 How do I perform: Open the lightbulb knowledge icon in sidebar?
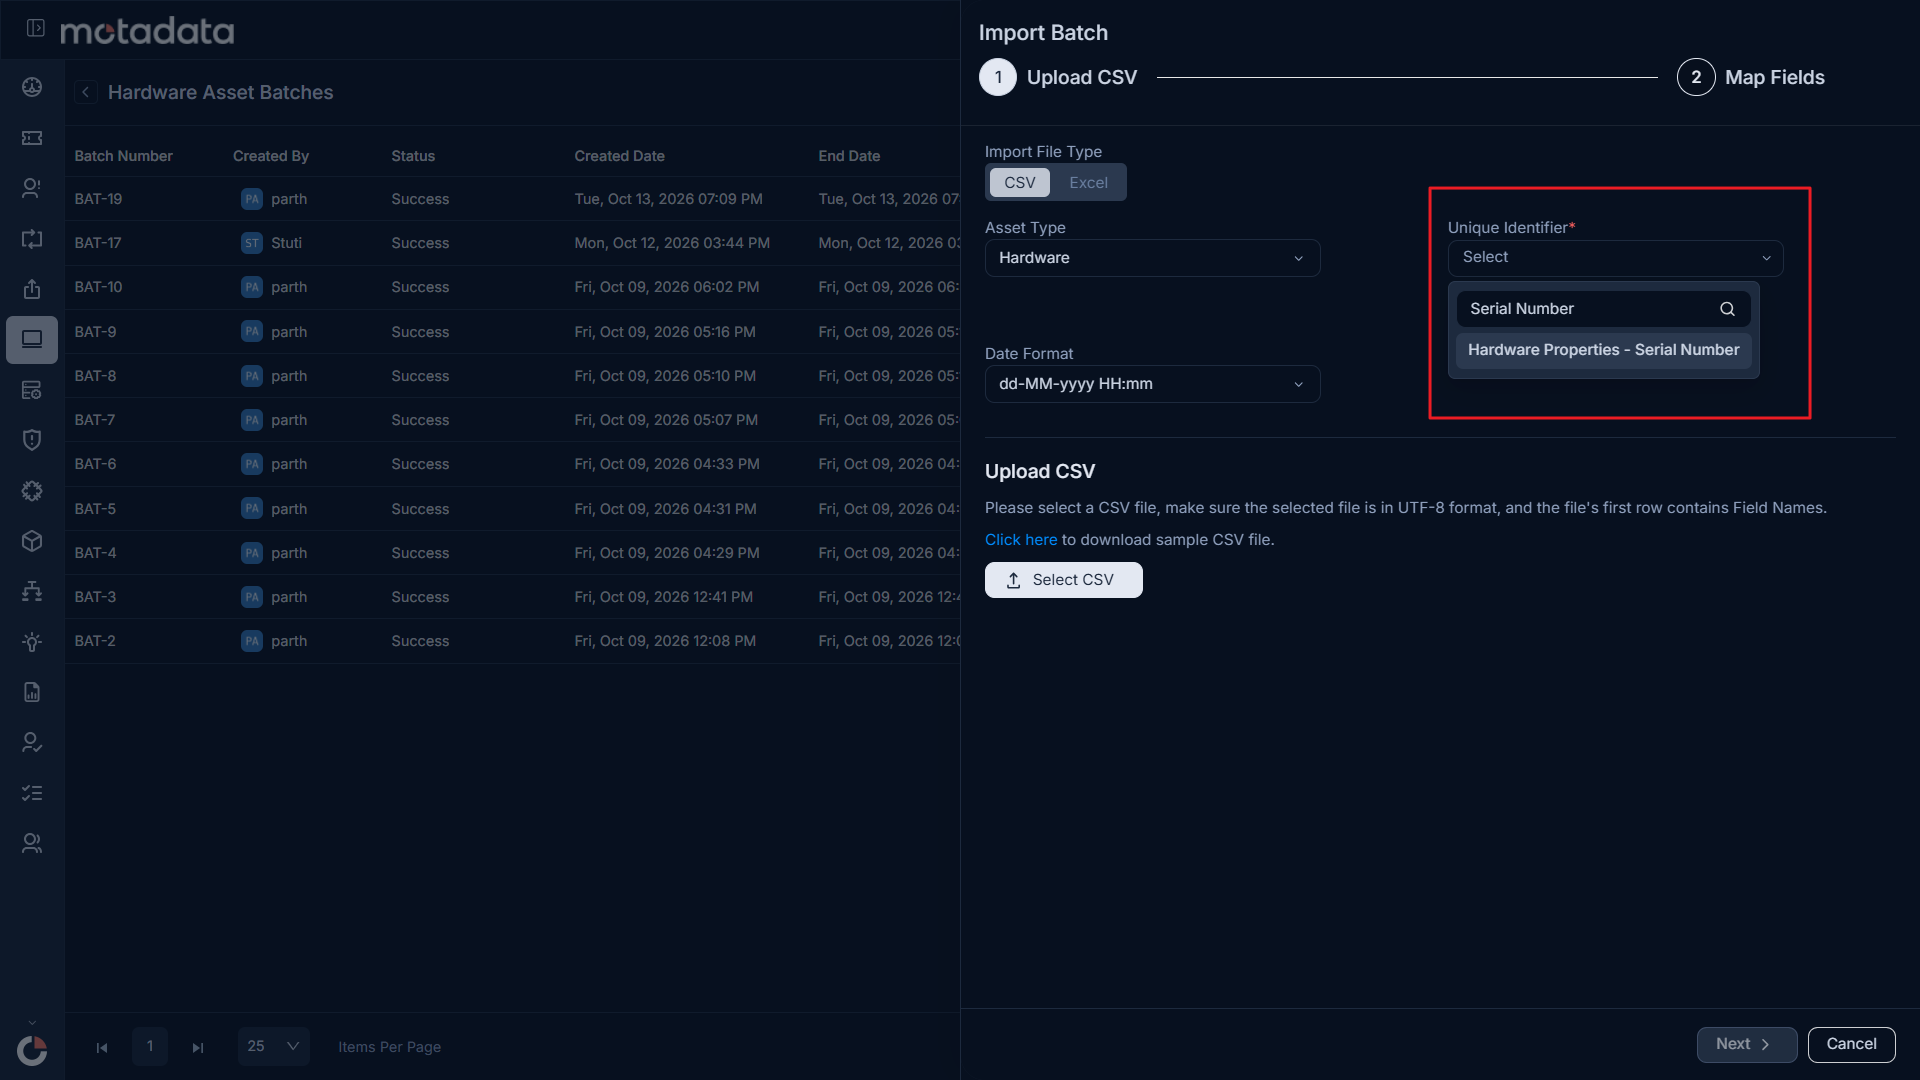32,642
